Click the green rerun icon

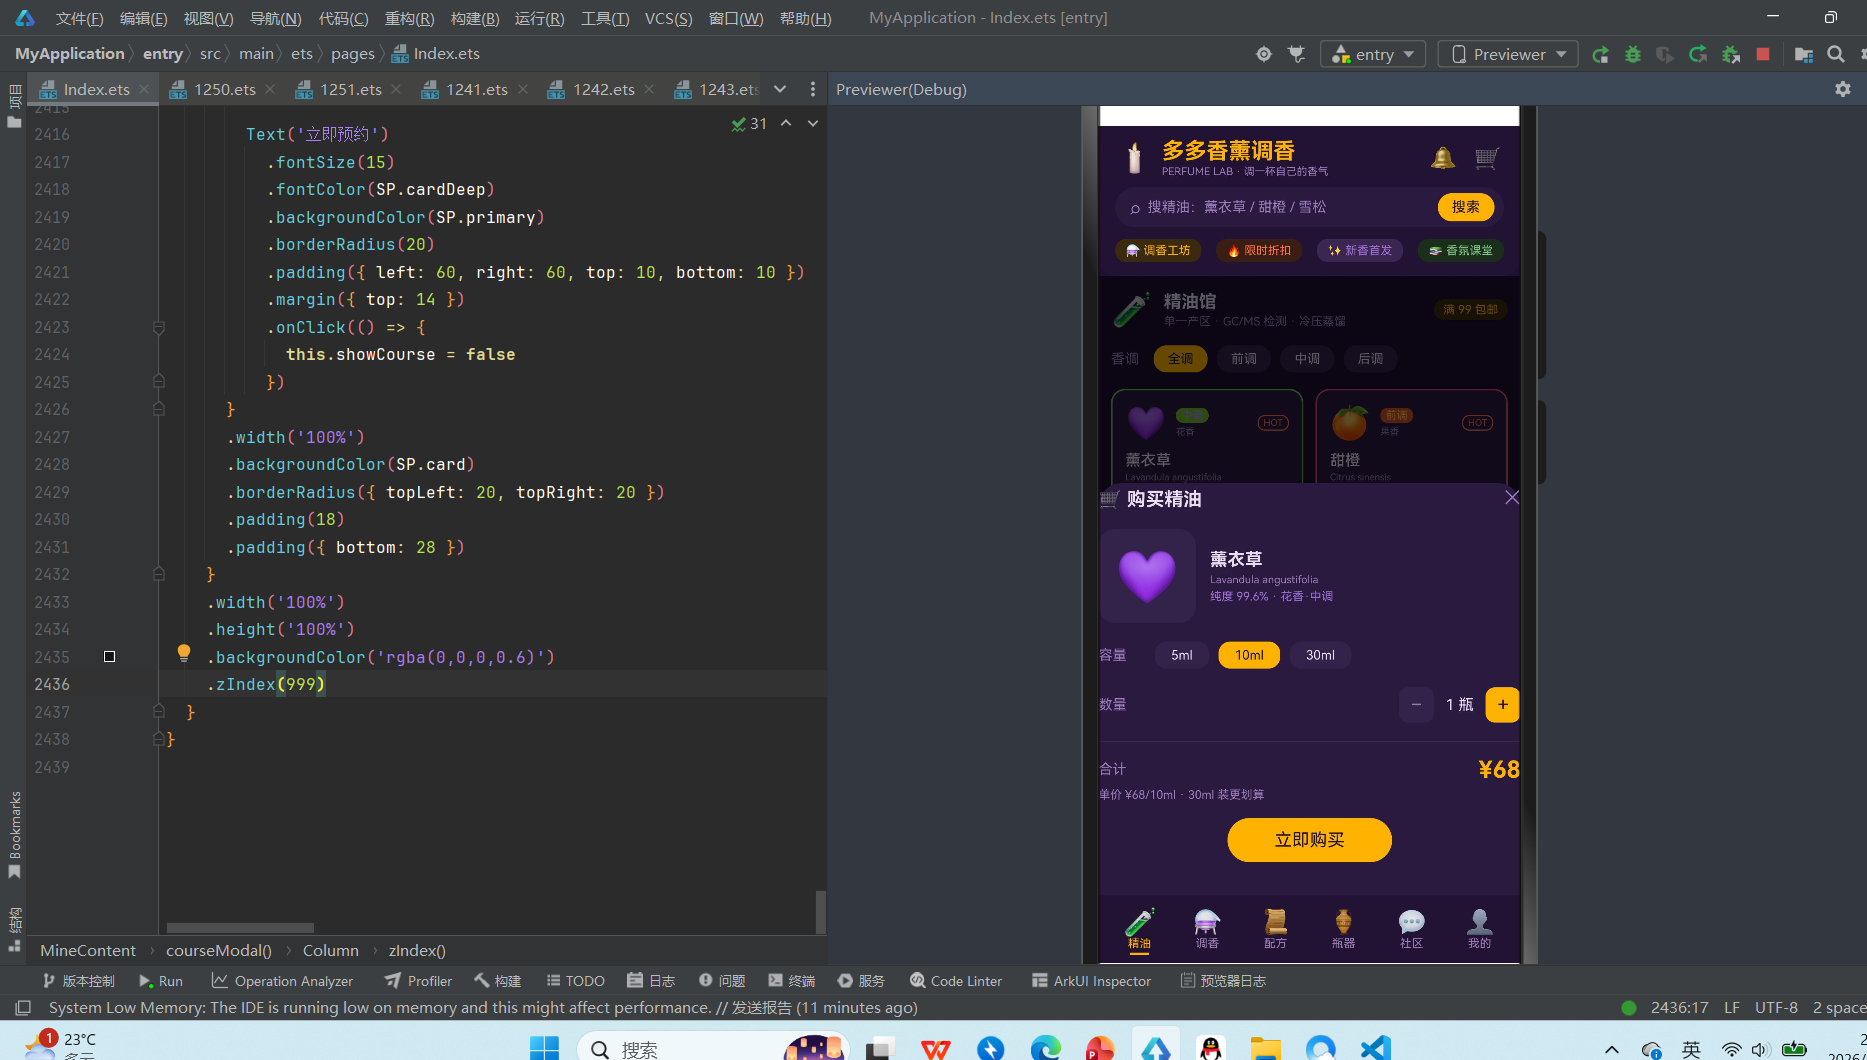coord(1600,54)
